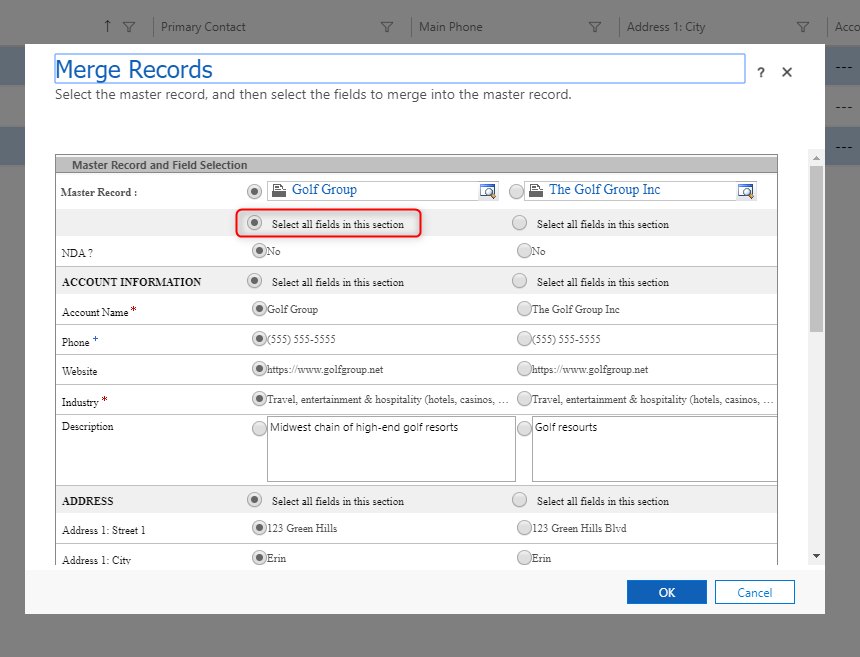
Task: Select Golf Group as master record
Action: [x=254, y=191]
